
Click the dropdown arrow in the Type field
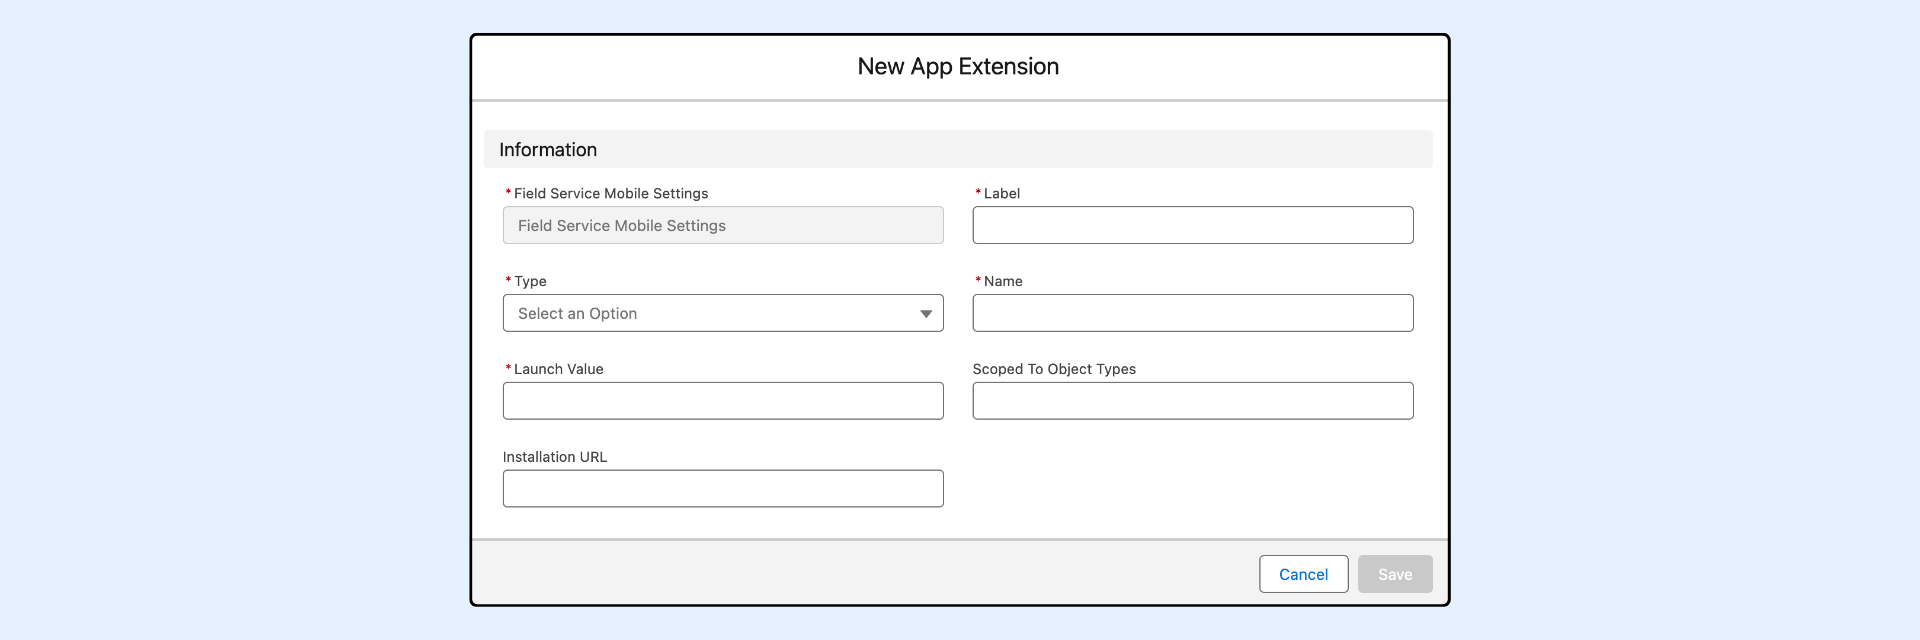pyautogui.click(x=925, y=314)
